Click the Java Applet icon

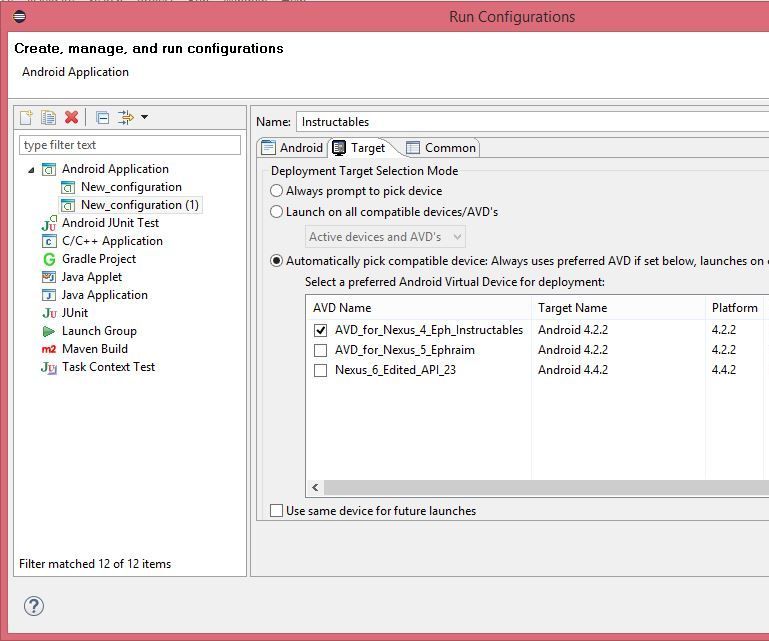[x=49, y=277]
